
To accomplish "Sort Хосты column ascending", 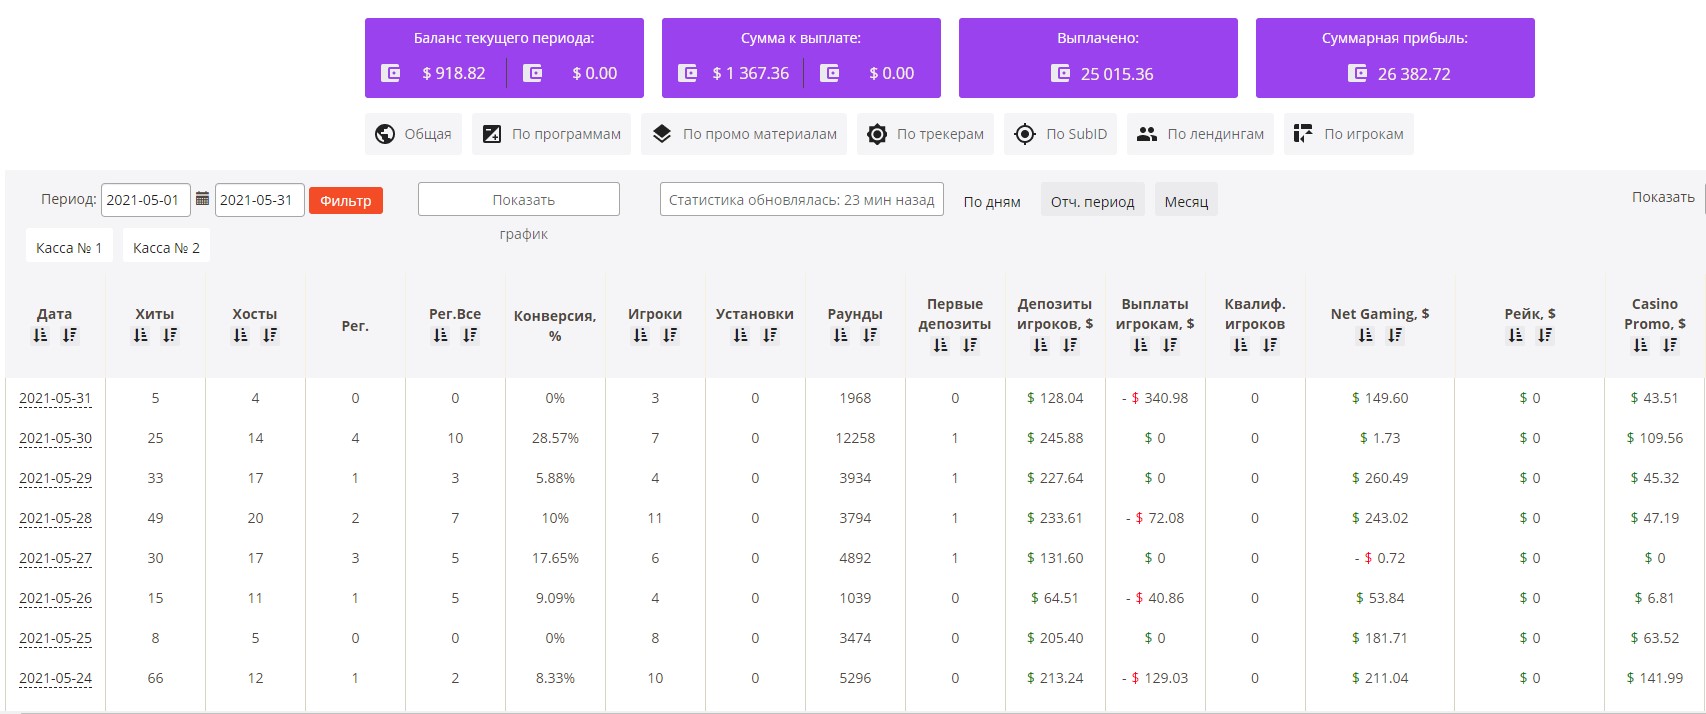I will pyautogui.click(x=240, y=335).
